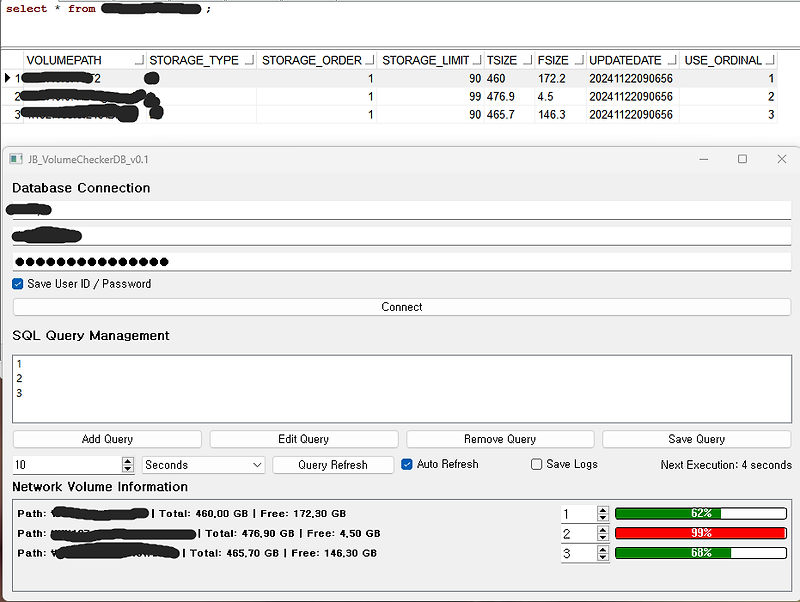800x602 pixels.
Task: Focus the refresh interval field showing 10
Action: point(67,465)
